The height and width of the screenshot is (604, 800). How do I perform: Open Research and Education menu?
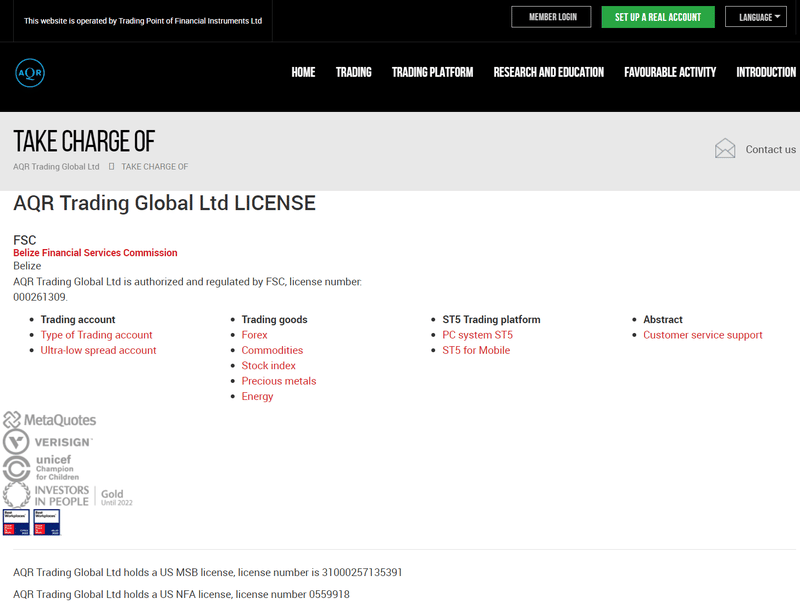[548, 72]
